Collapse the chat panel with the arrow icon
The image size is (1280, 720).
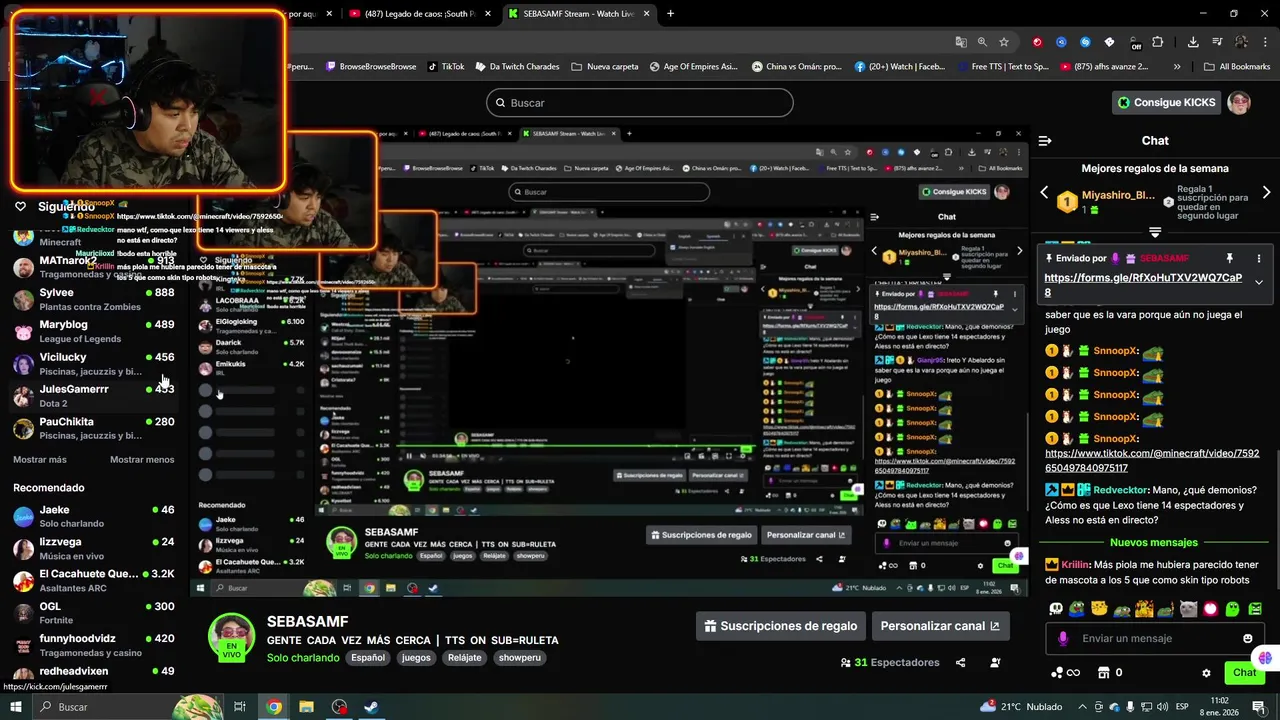click(1044, 141)
